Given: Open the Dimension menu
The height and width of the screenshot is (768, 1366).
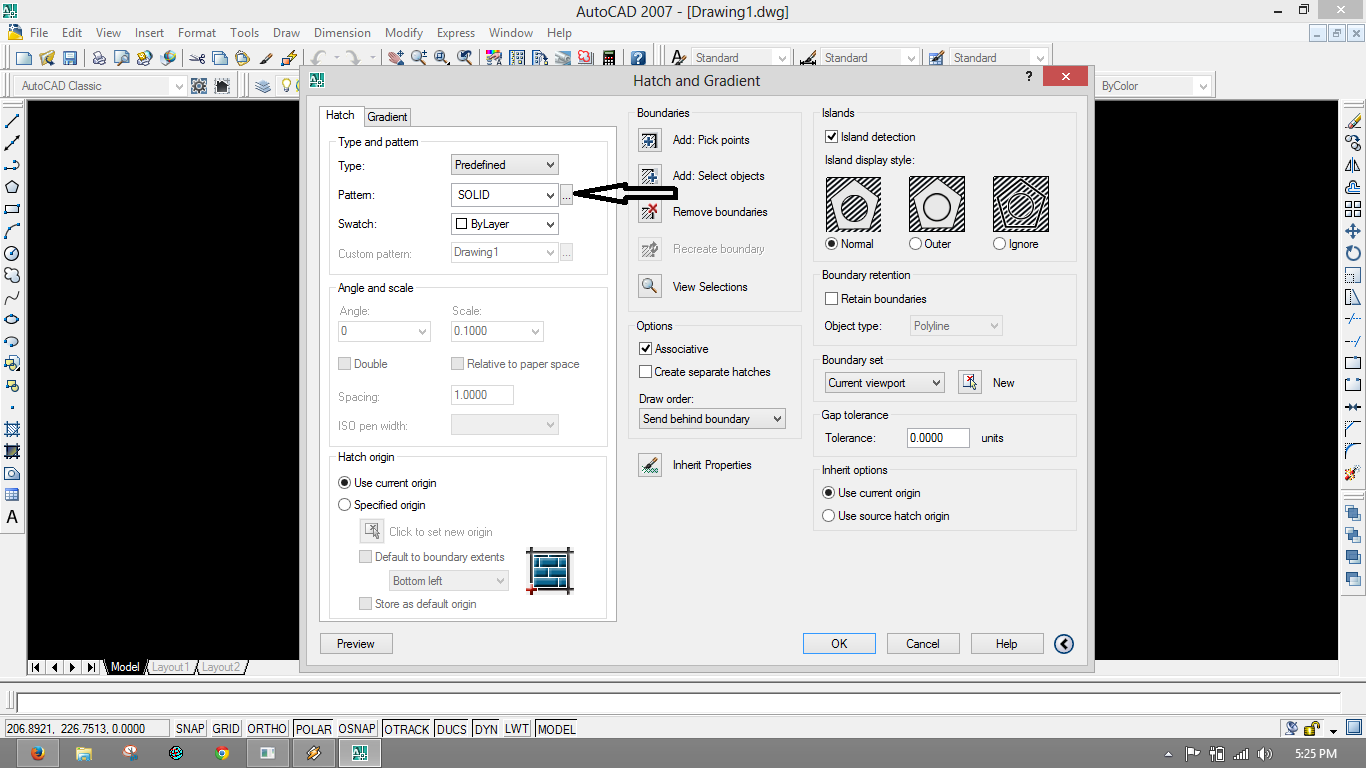Looking at the screenshot, I should pyautogui.click(x=342, y=32).
